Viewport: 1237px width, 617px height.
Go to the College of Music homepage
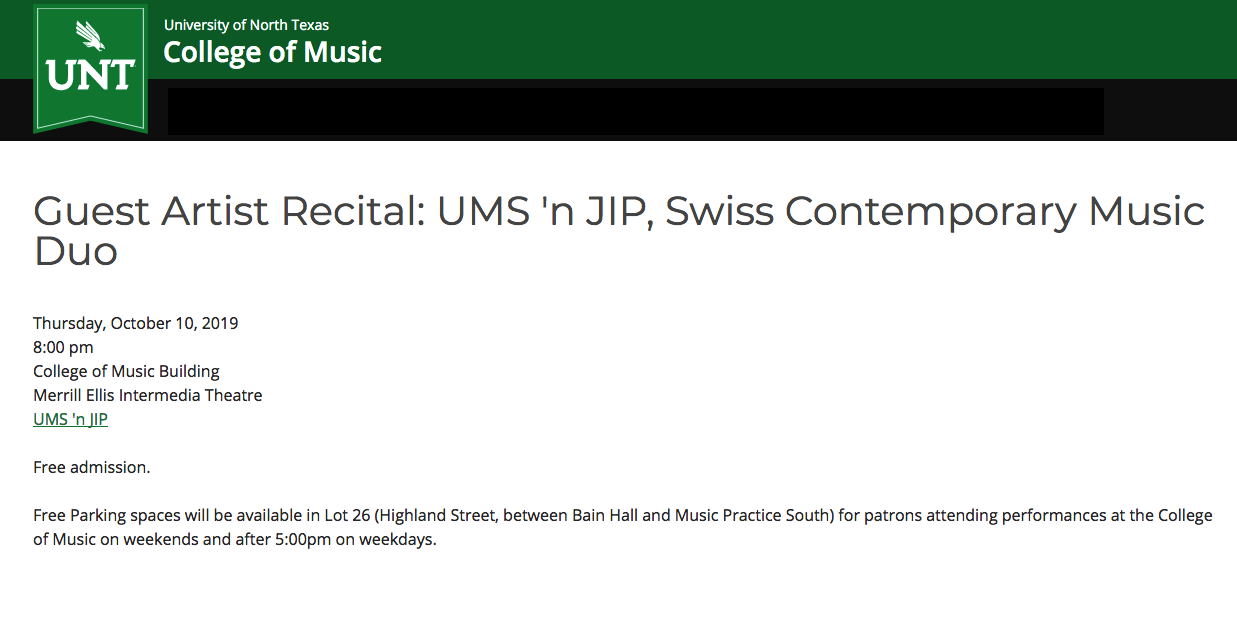coord(272,52)
